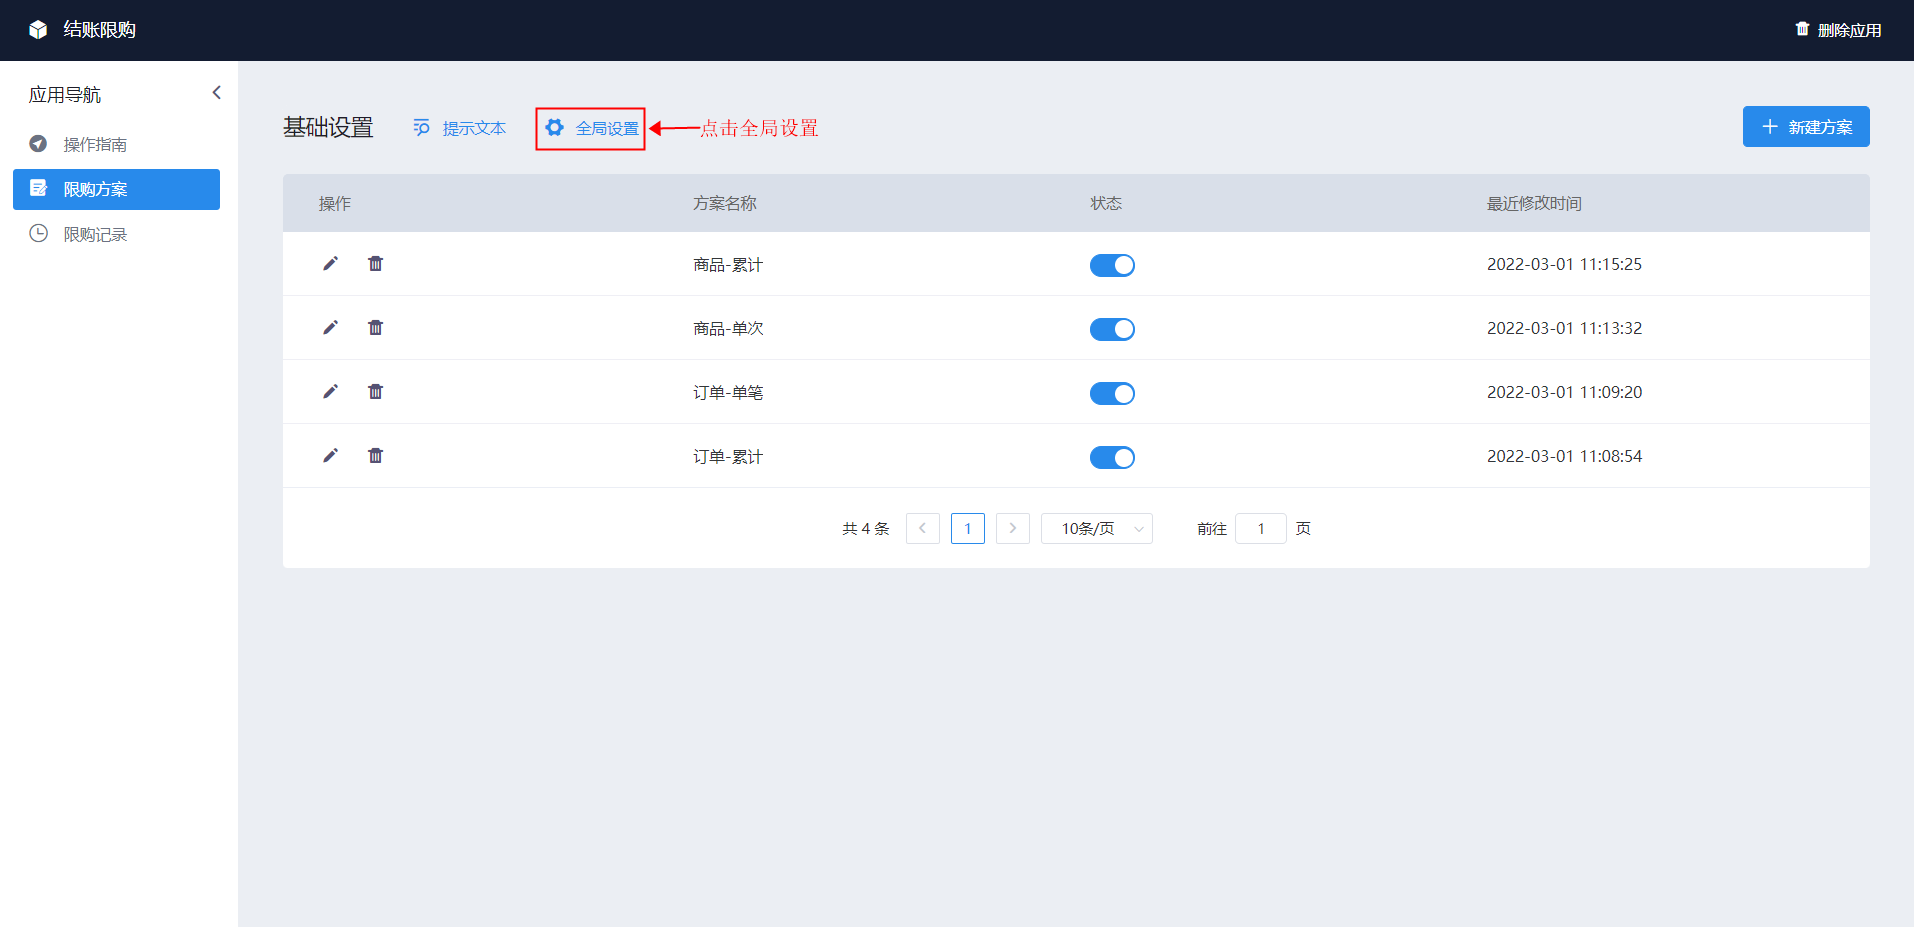Click the 删除应用 text in header
1914x927 pixels.
coord(1849,30)
